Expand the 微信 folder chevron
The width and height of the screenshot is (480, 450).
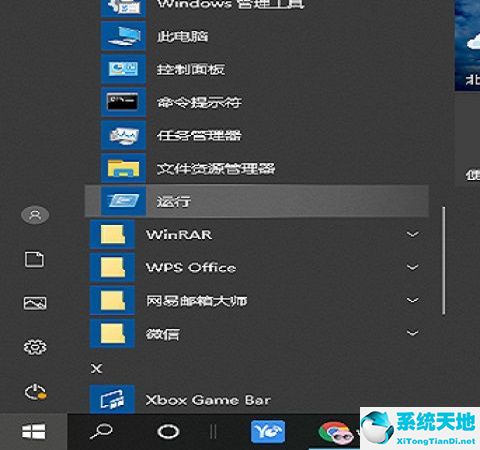[x=413, y=333]
